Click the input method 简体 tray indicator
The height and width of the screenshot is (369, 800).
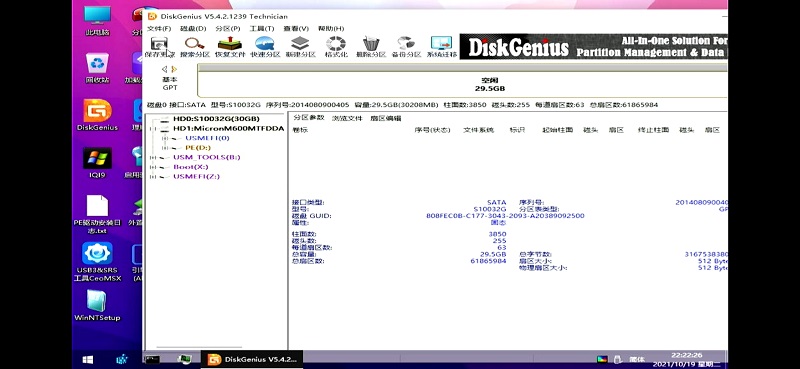[637, 359]
